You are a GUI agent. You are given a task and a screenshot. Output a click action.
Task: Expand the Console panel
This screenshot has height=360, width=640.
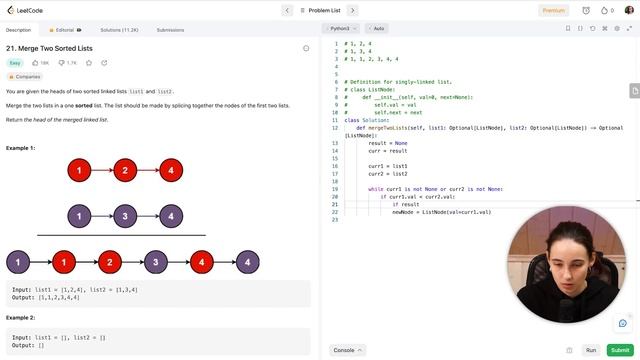point(347,350)
